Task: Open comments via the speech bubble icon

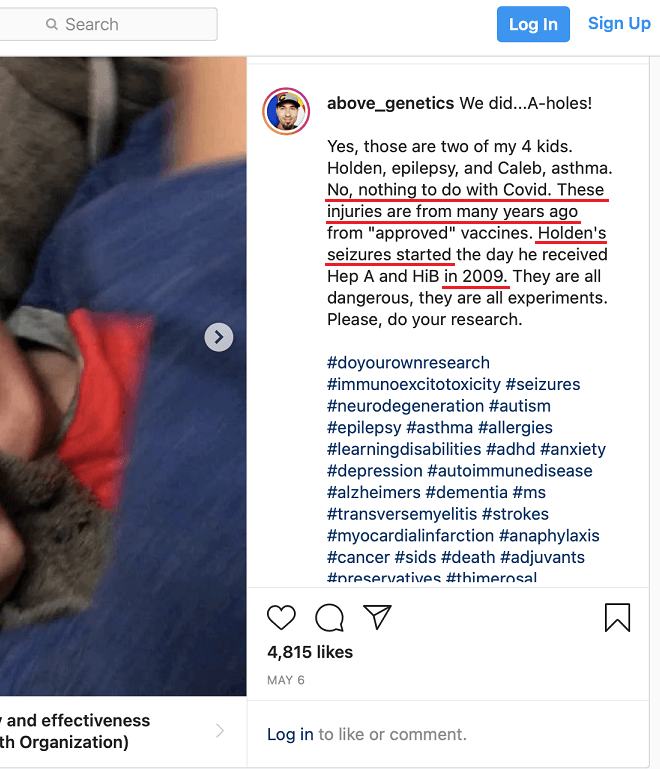Action: pos(330,617)
